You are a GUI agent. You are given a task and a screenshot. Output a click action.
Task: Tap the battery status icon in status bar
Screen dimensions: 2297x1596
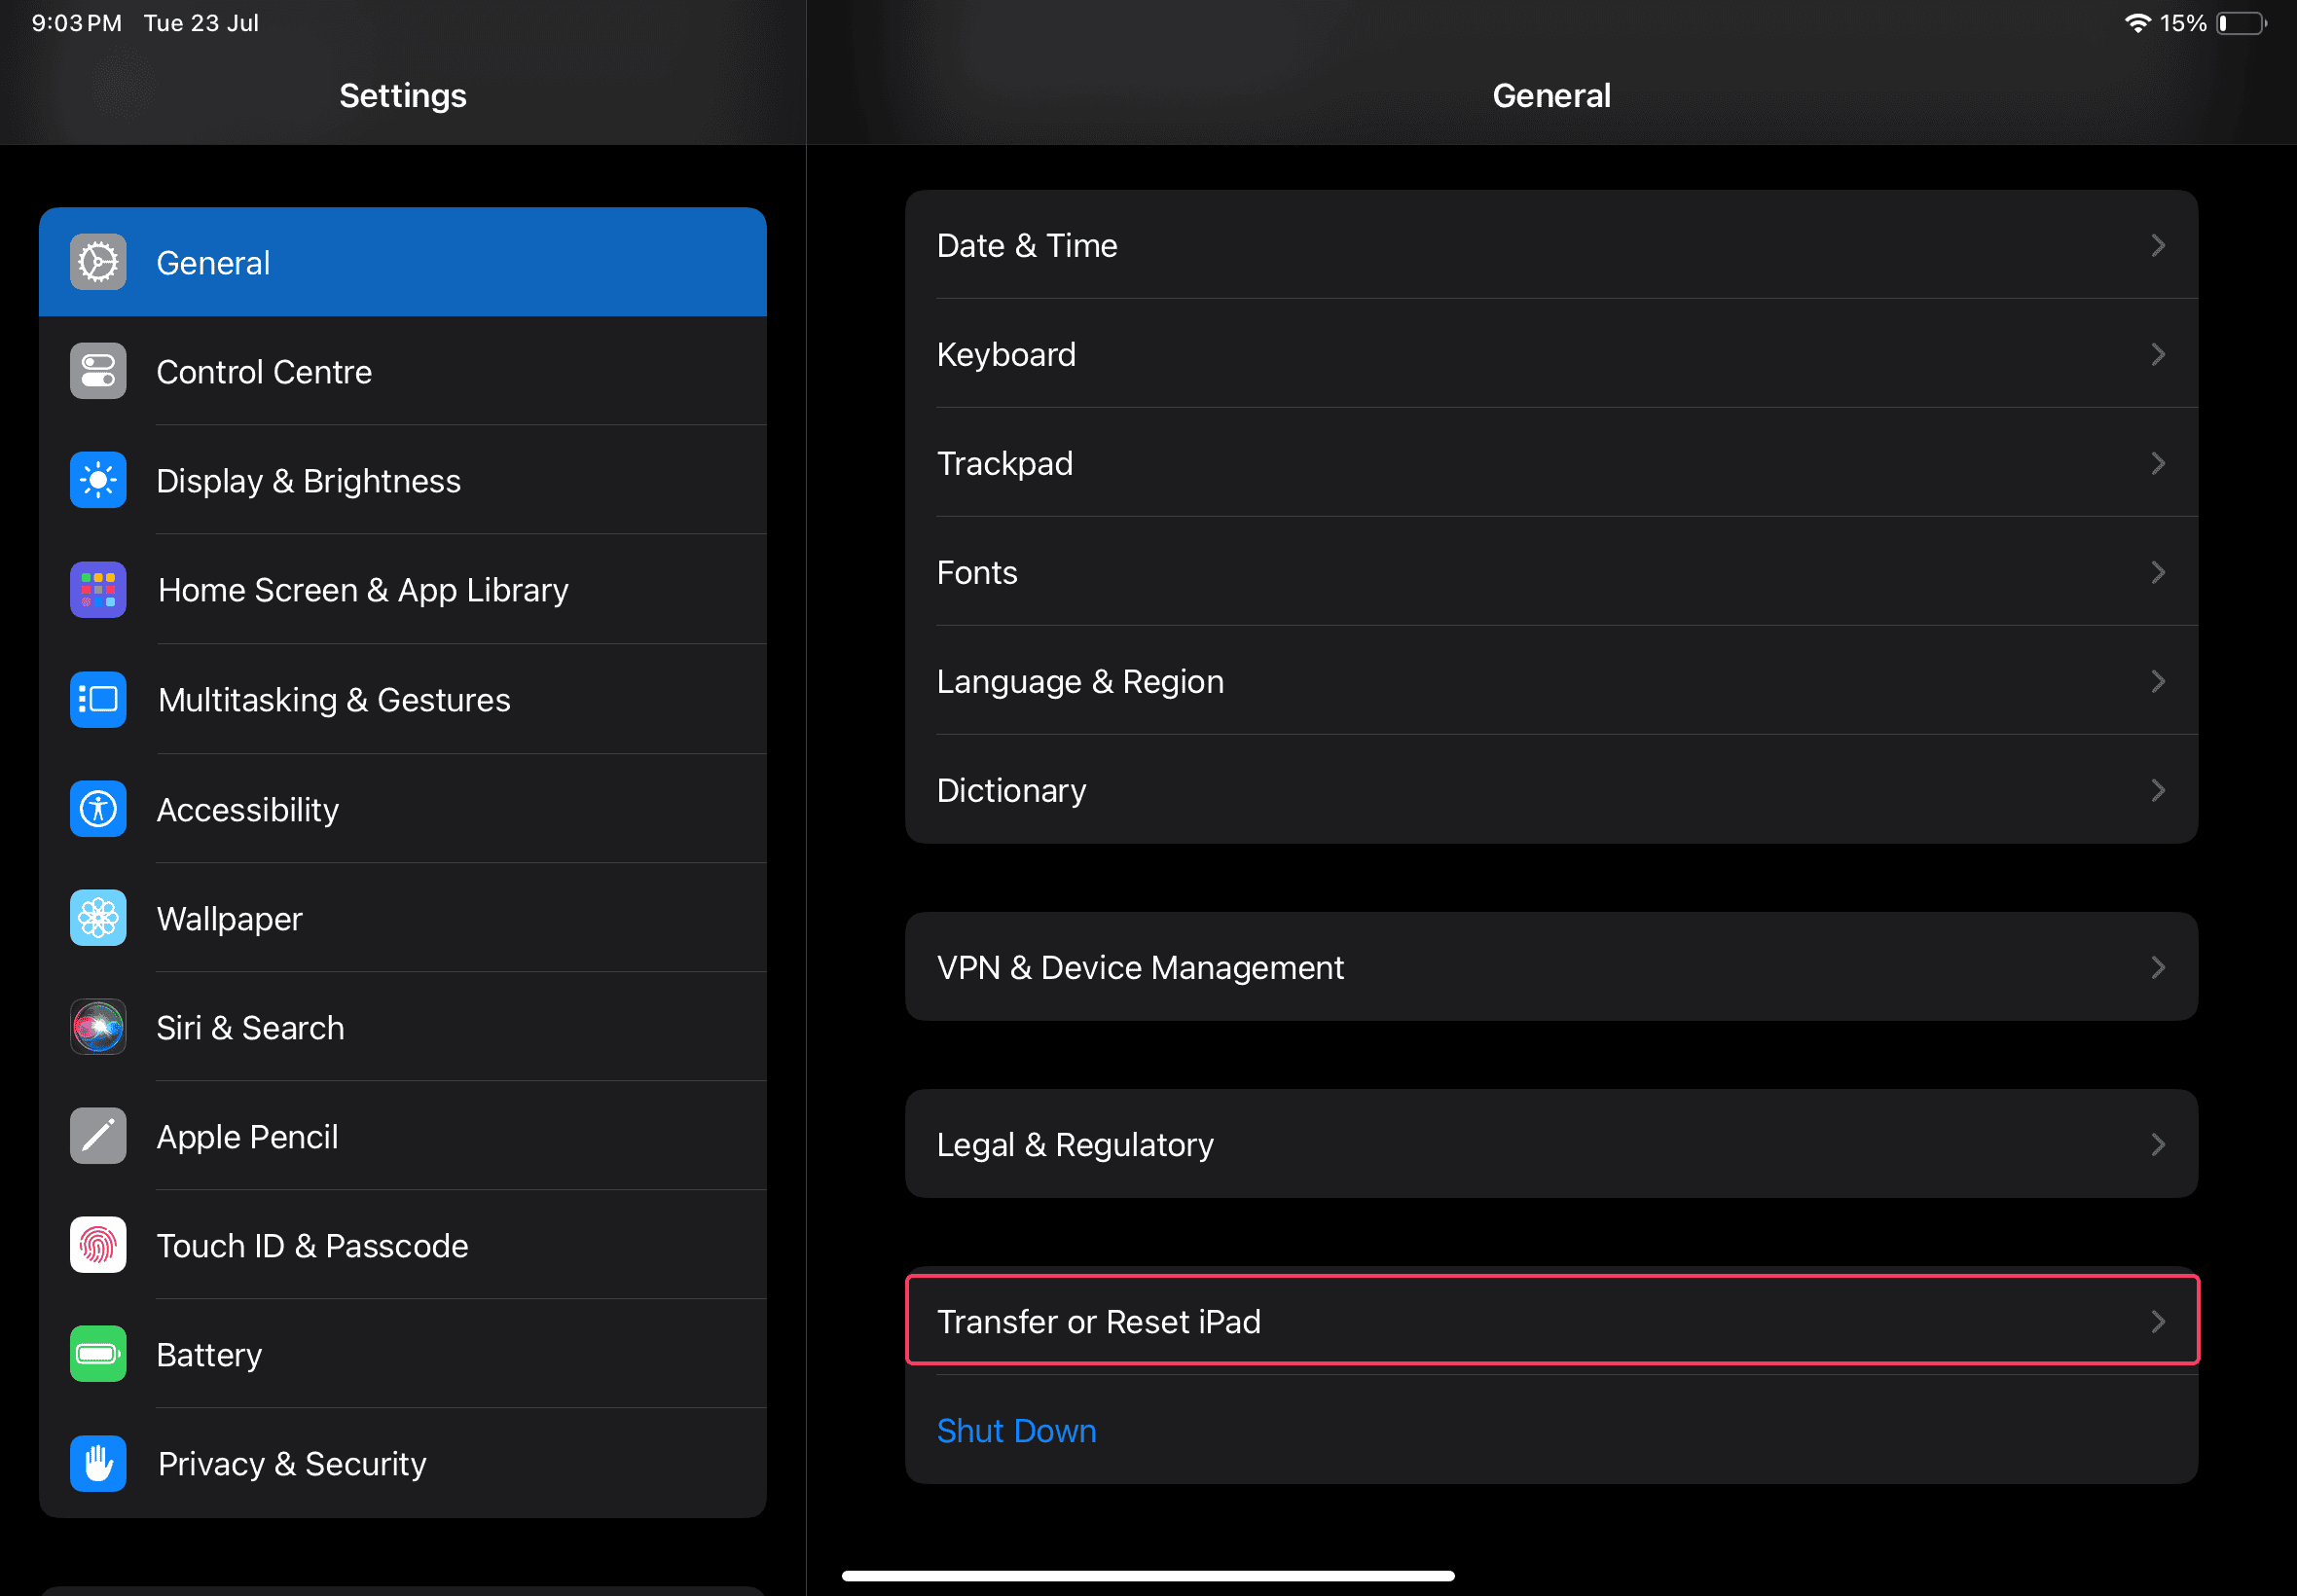(x=2240, y=23)
